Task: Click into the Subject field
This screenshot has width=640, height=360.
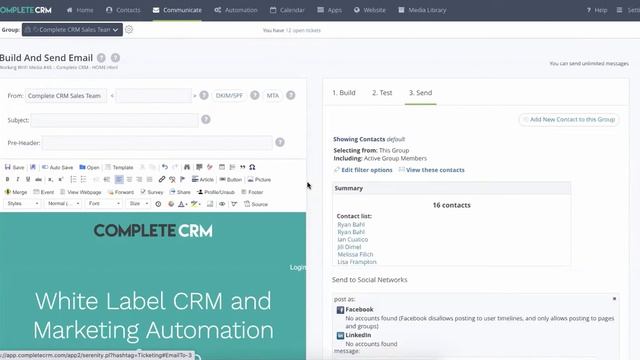Action: pos(114,120)
